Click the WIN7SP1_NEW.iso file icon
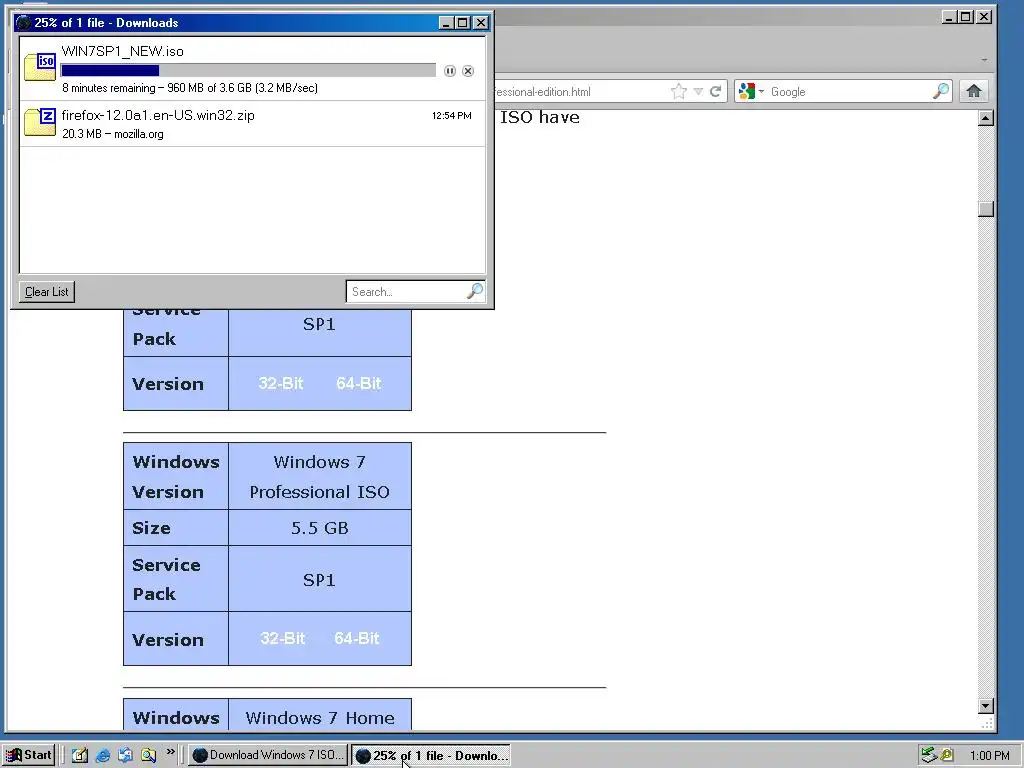The height and width of the screenshot is (768, 1024). click(x=40, y=67)
